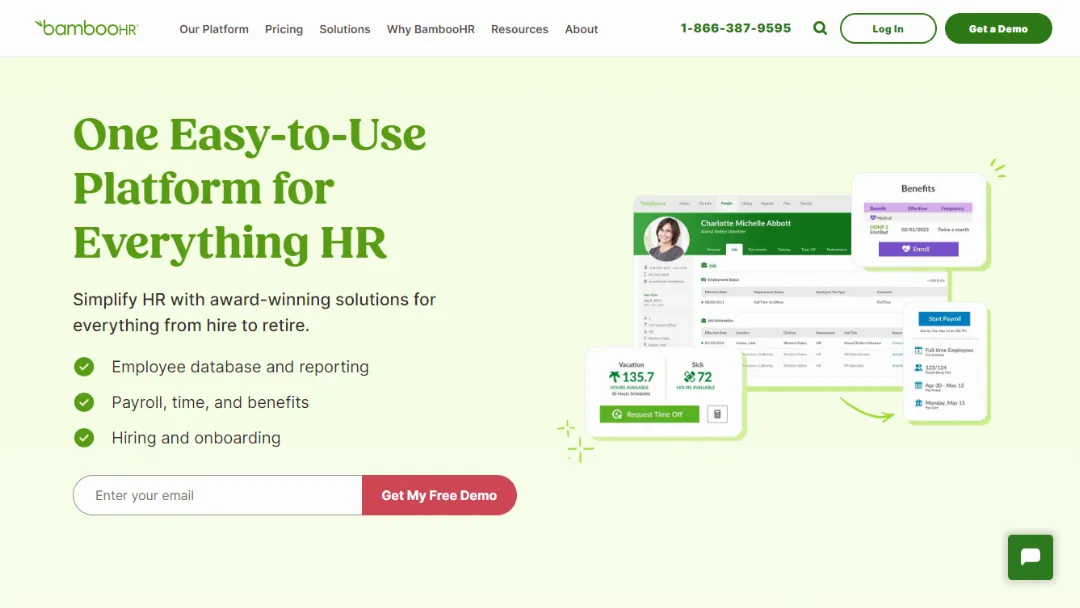
Task: Click the checkmark icon beside Hiring and onboarding
Action: 84,437
